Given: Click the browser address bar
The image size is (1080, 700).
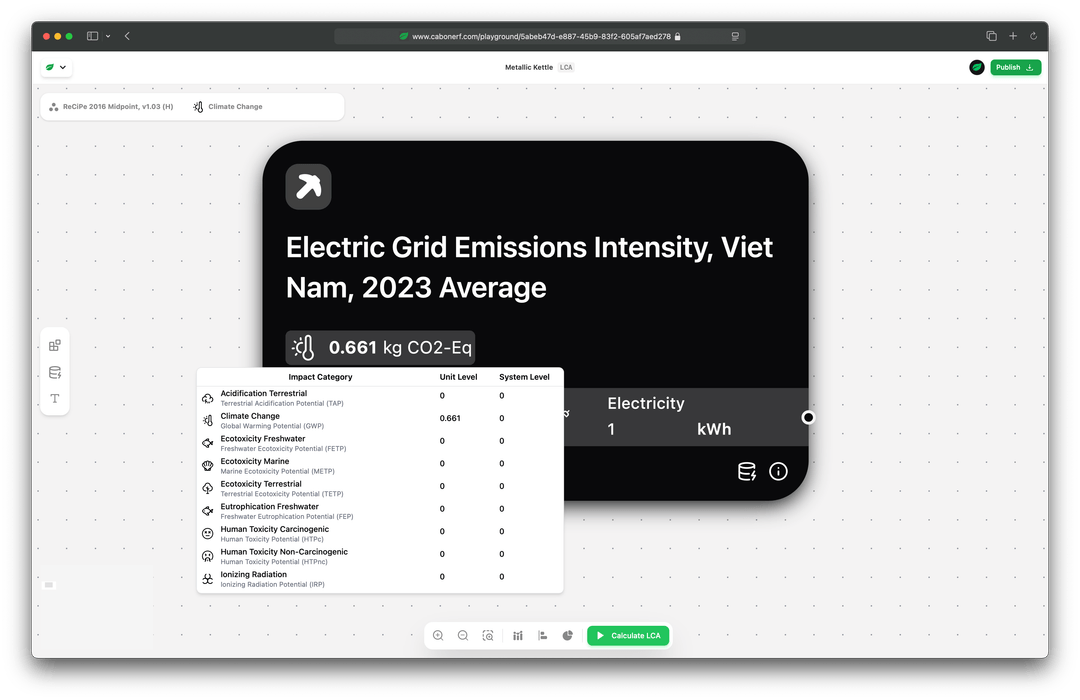Looking at the screenshot, I should click(x=539, y=37).
